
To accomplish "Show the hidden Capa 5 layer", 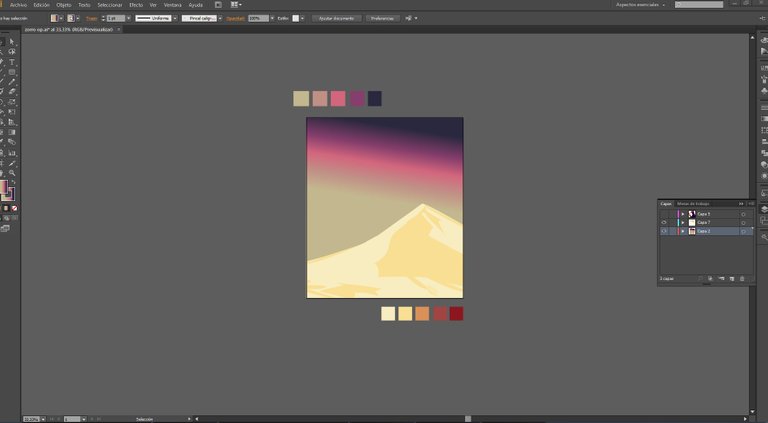I will click(x=664, y=214).
